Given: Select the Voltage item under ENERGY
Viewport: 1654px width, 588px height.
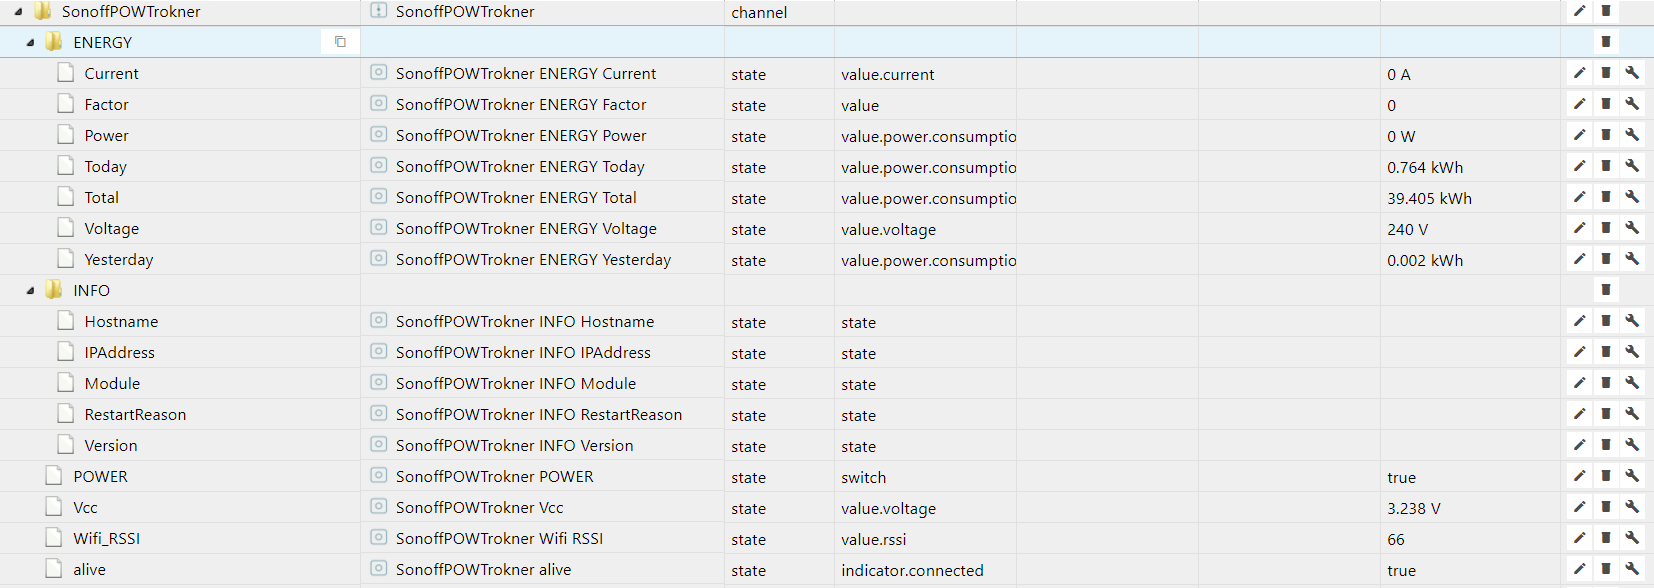Looking at the screenshot, I should (111, 229).
